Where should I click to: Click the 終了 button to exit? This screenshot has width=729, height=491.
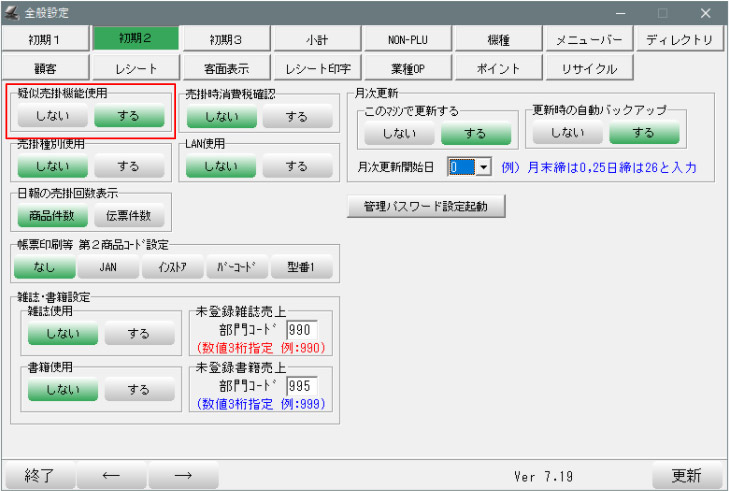pyautogui.click(x=40, y=476)
